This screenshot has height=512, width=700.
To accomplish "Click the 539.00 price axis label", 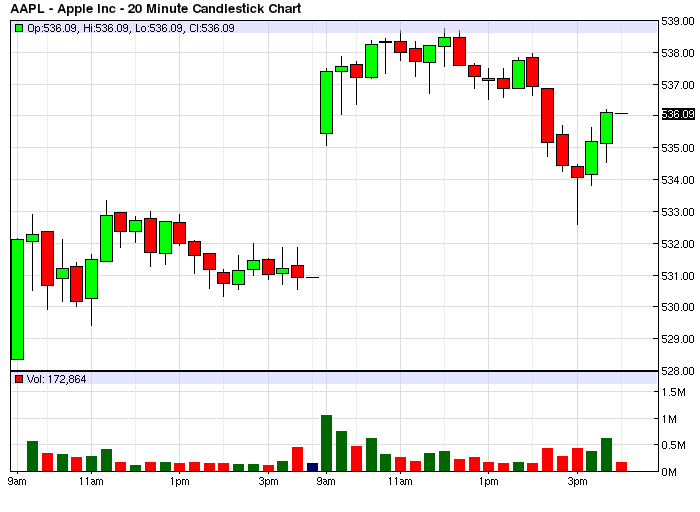I will click(x=678, y=21).
